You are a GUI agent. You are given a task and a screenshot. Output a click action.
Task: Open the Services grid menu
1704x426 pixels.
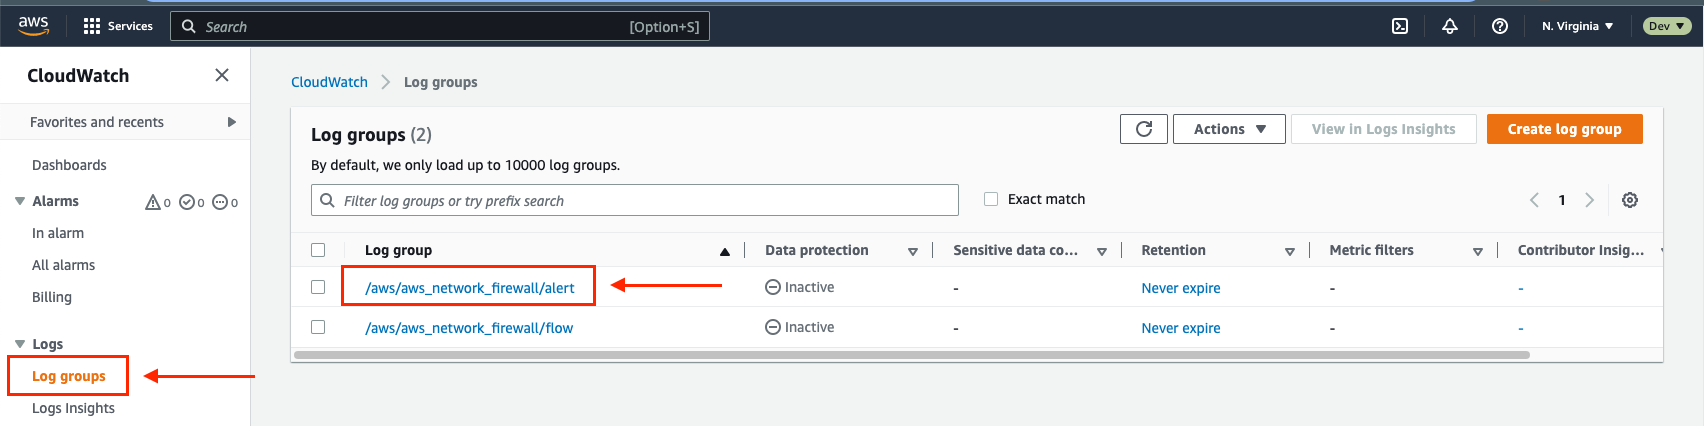(x=118, y=26)
